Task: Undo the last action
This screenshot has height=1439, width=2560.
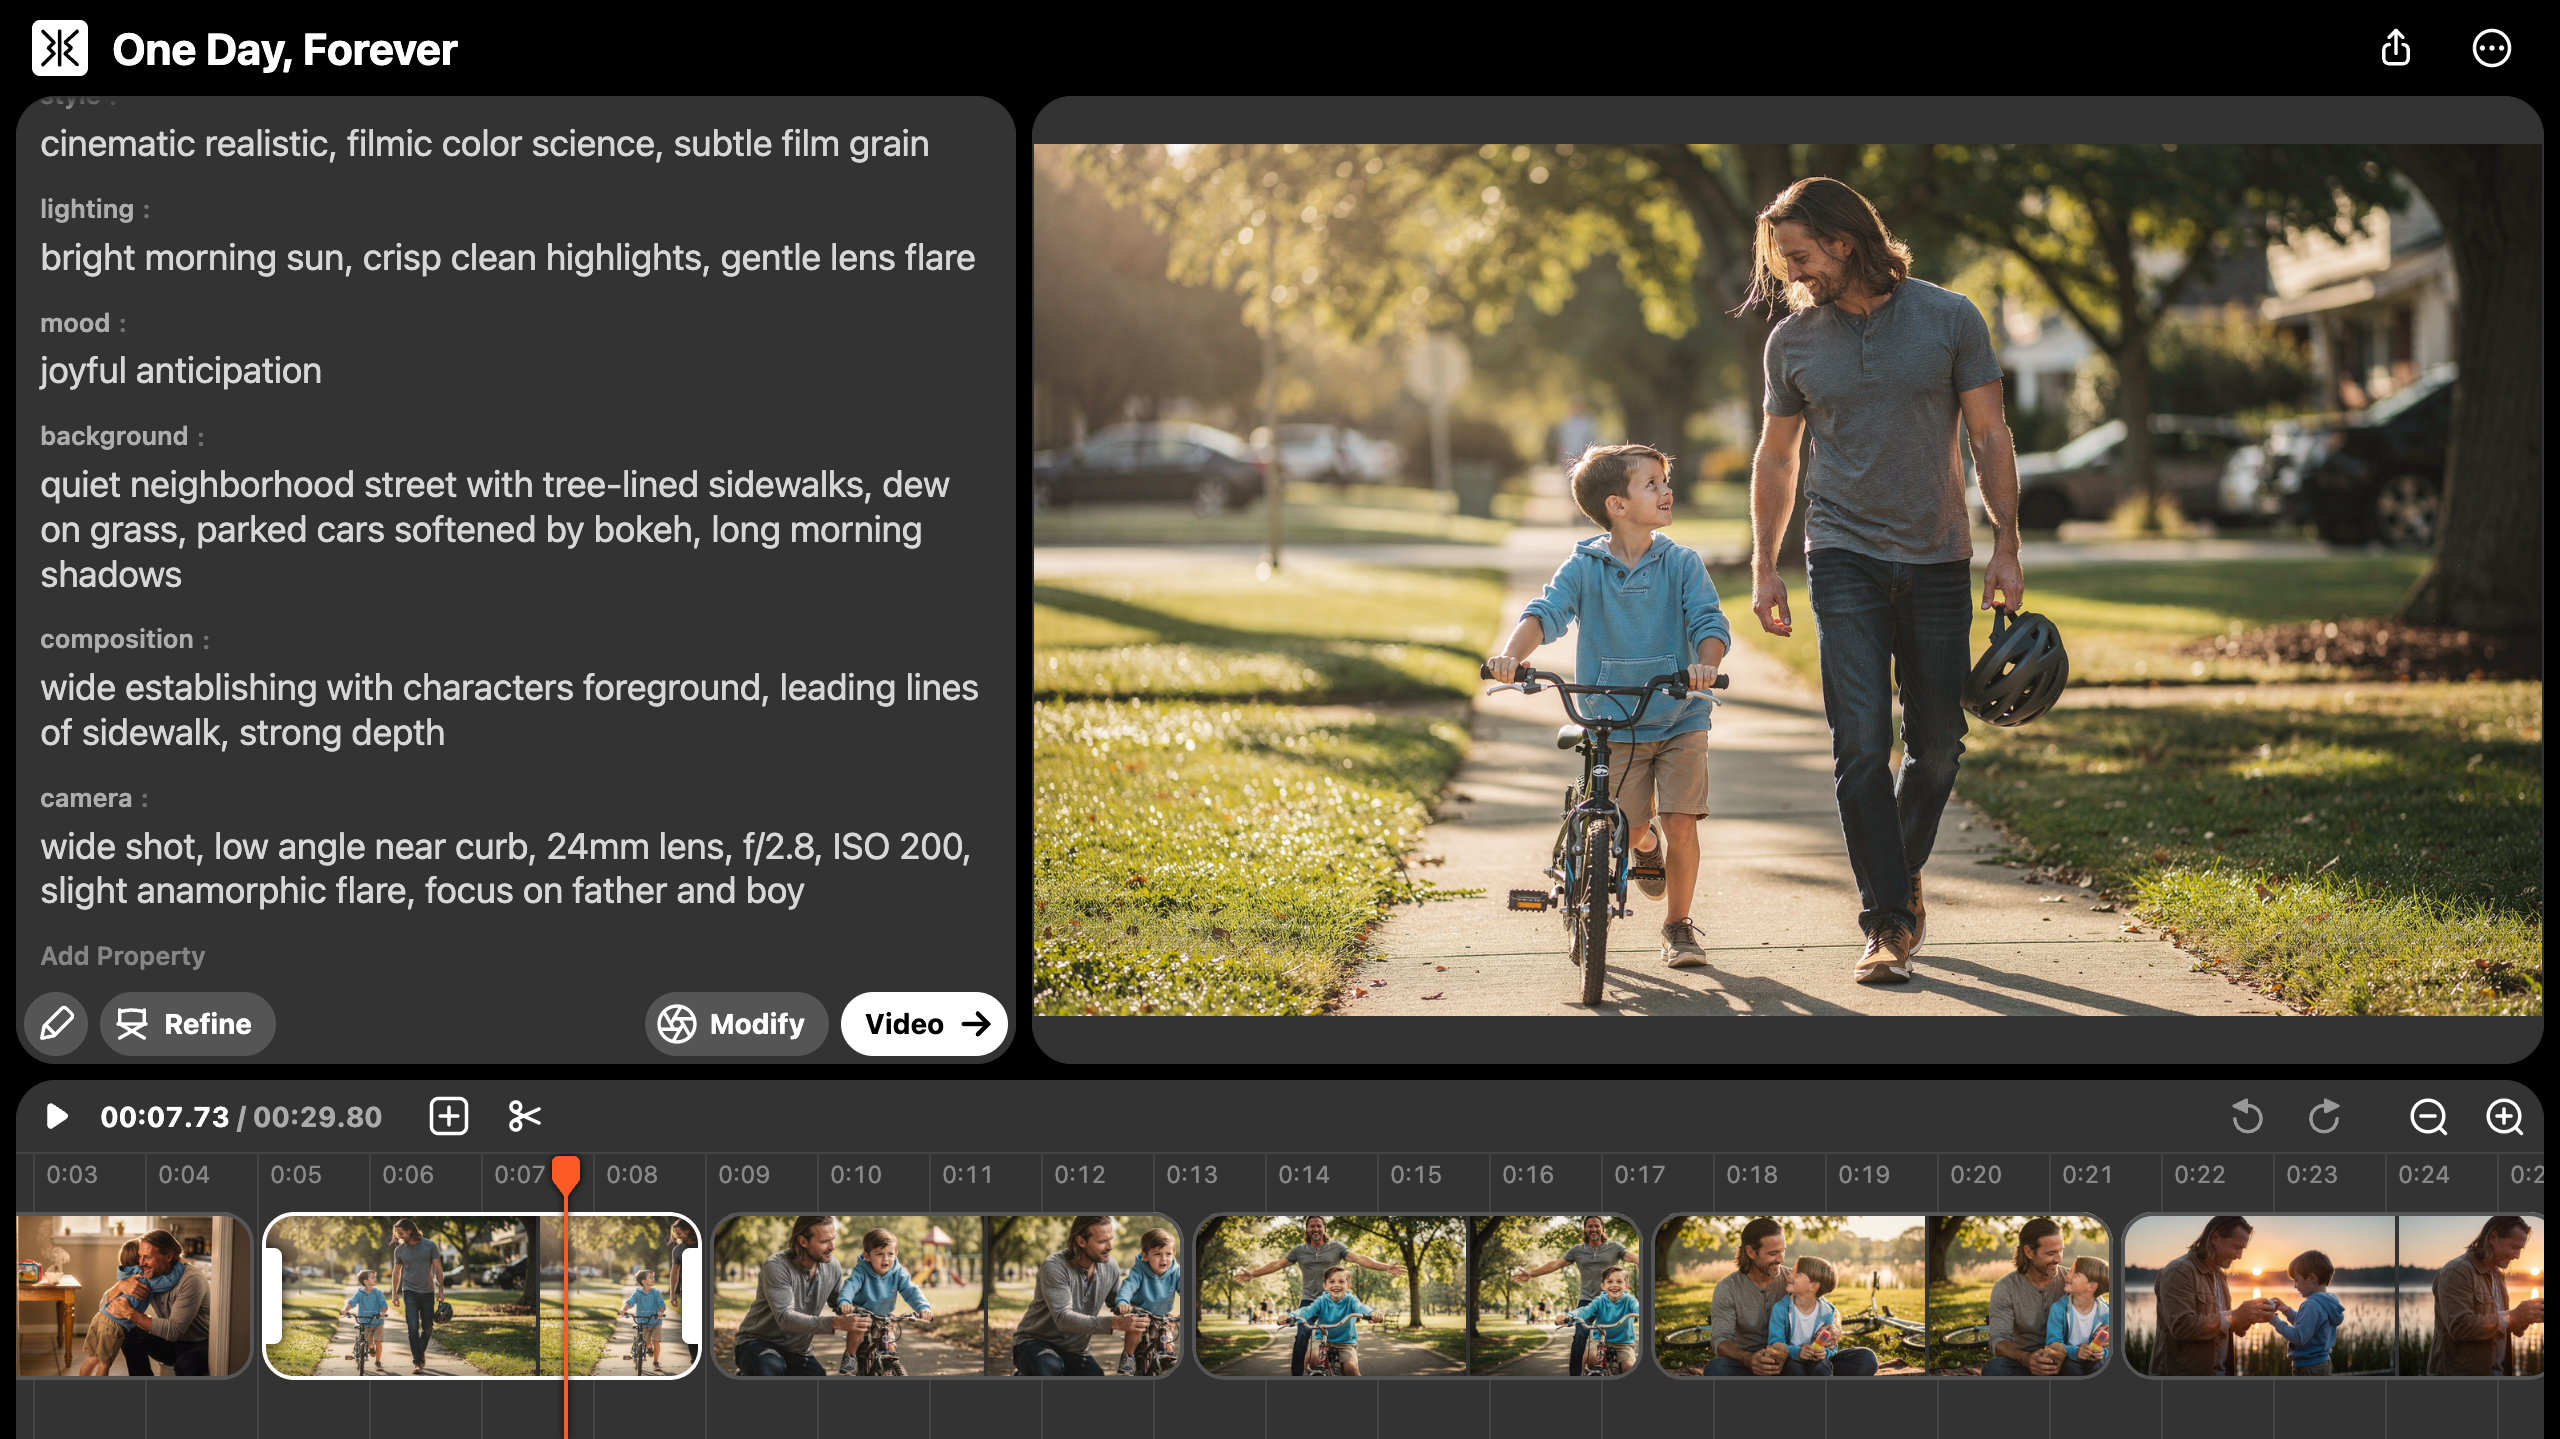Action: (x=2247, y=1116)
